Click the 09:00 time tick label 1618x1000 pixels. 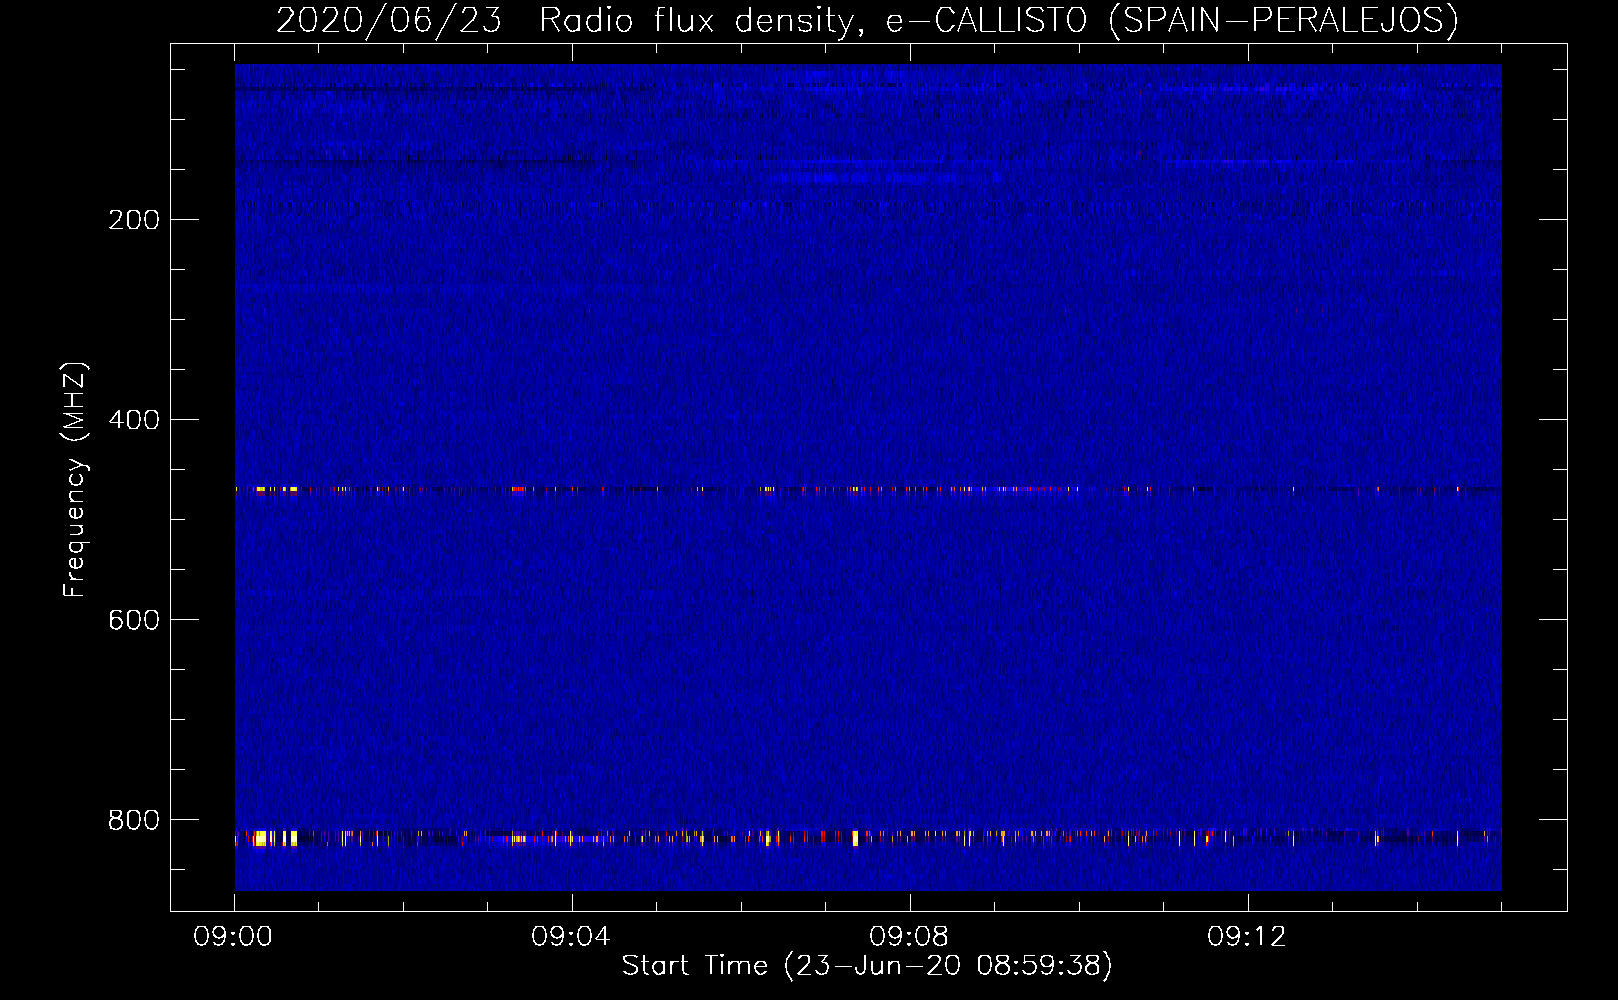click(233, 937)
